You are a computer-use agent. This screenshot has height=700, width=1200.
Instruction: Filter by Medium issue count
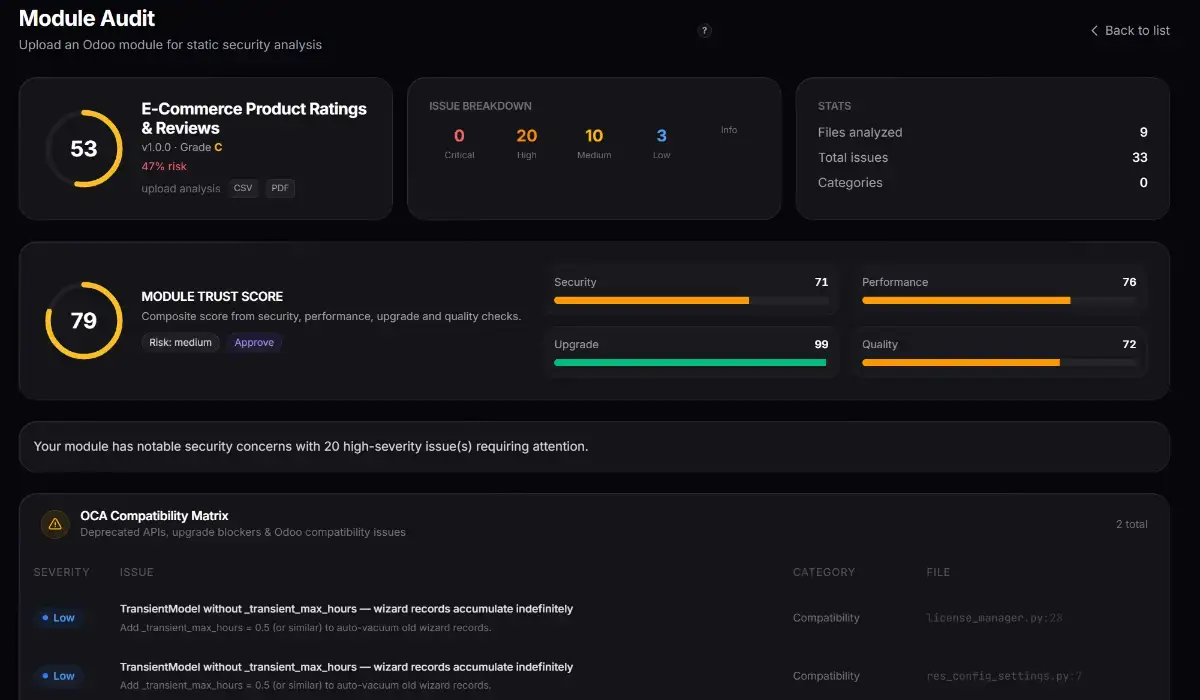594,141
